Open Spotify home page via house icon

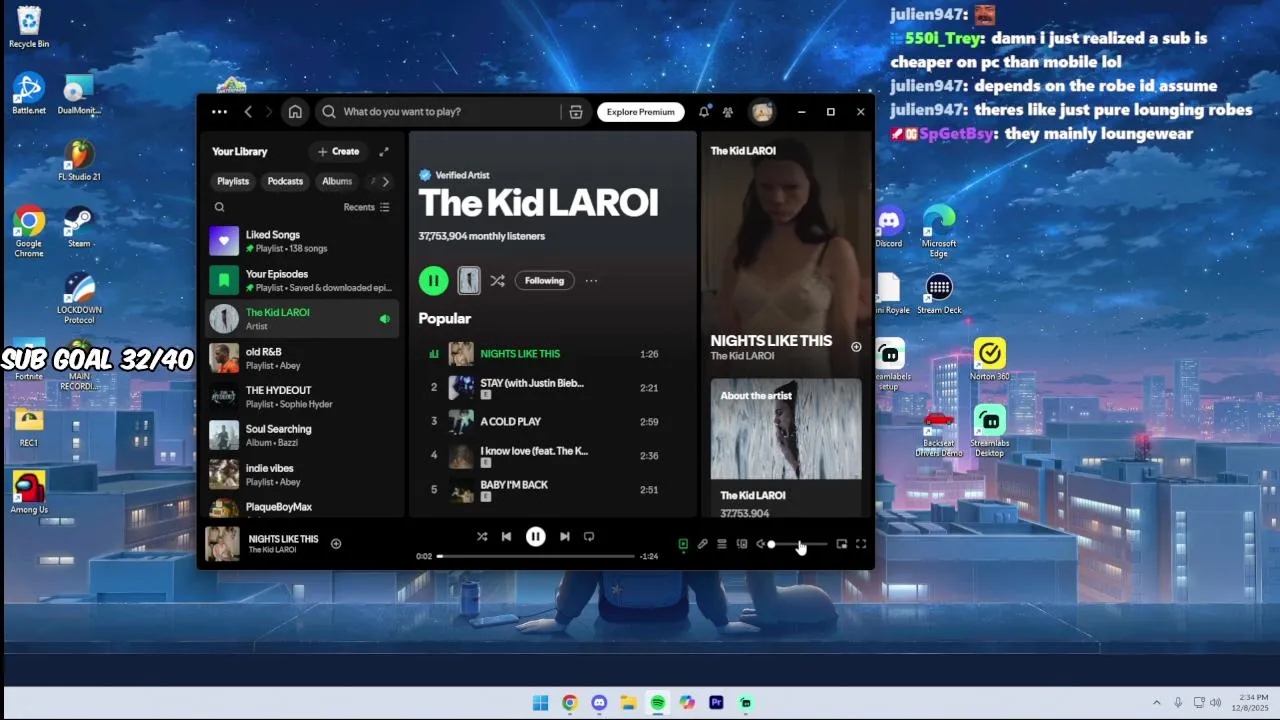point(295,112)
